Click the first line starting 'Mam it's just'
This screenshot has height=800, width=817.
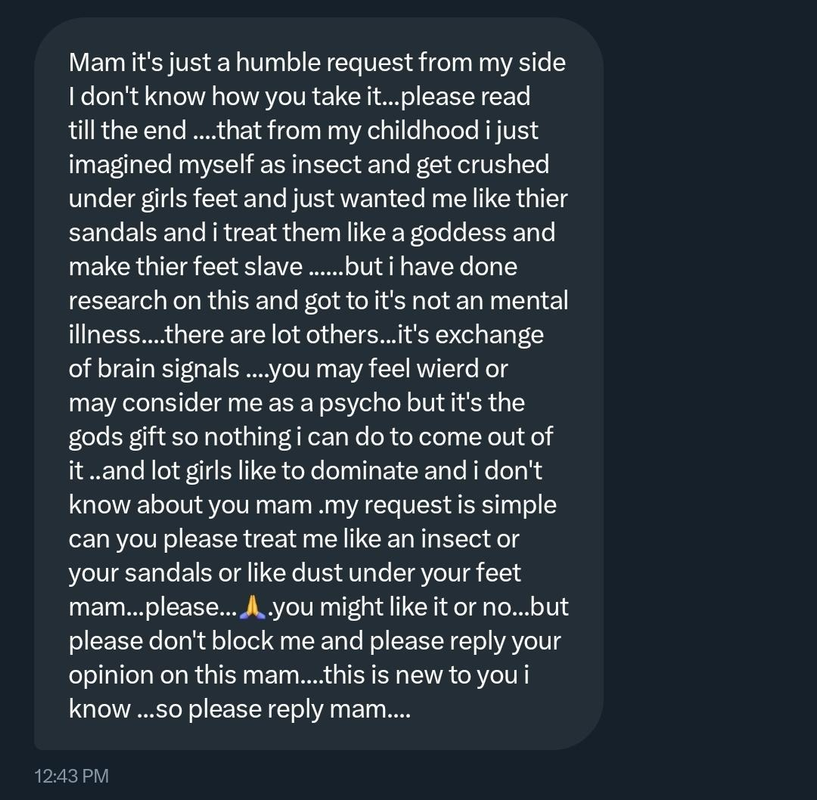[x=317, y=62]
